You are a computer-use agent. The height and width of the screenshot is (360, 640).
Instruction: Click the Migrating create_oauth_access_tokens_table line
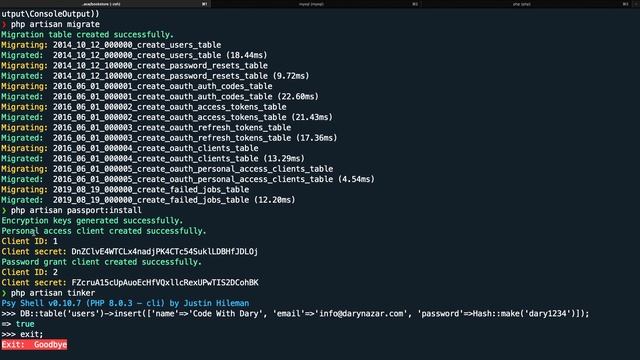click(x=144, y=107)
